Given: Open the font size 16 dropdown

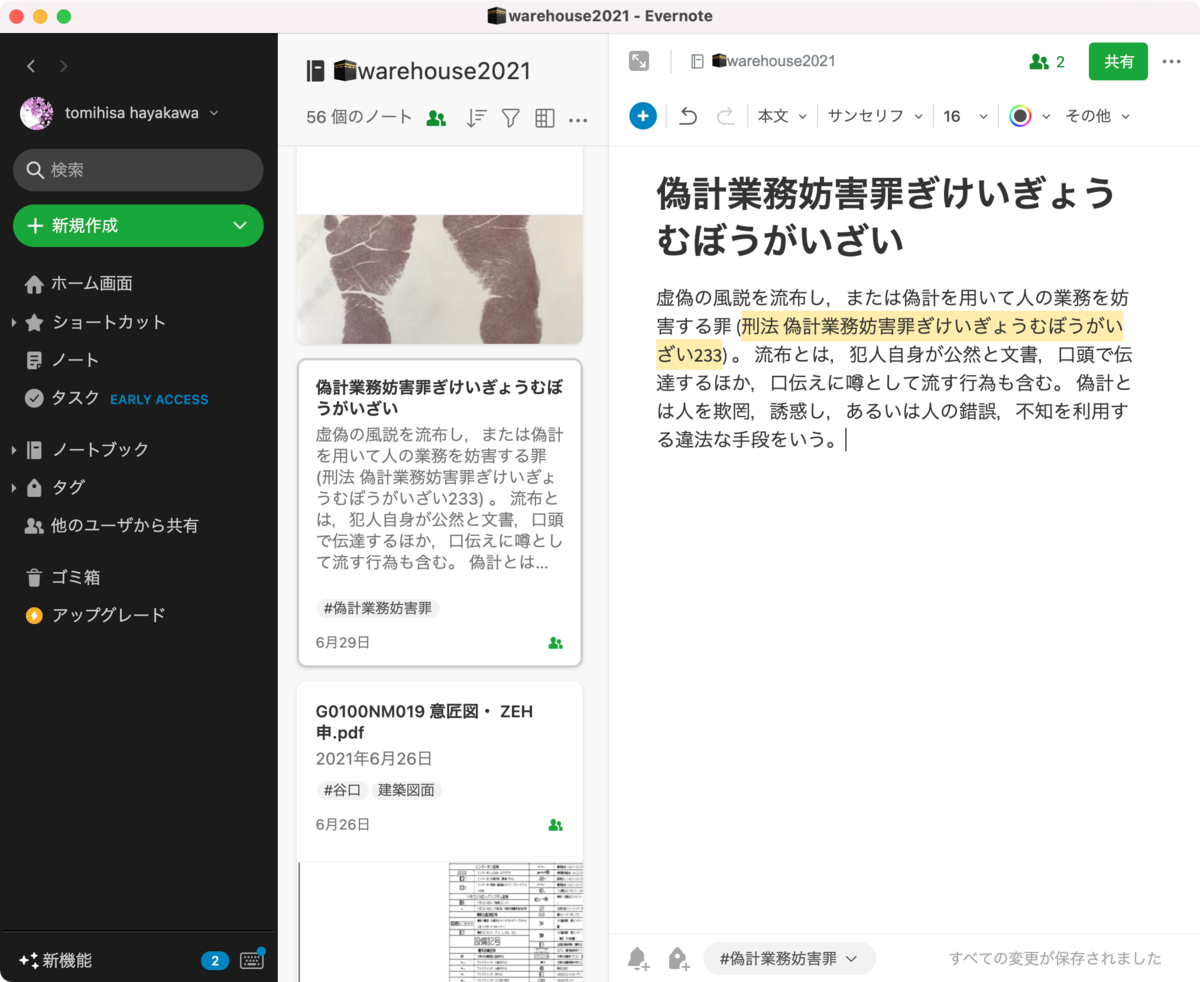Looking at the screenshot, I should (965, 116).
